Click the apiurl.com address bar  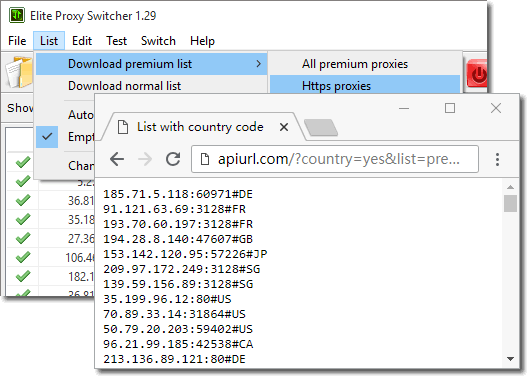pos(335,159)
